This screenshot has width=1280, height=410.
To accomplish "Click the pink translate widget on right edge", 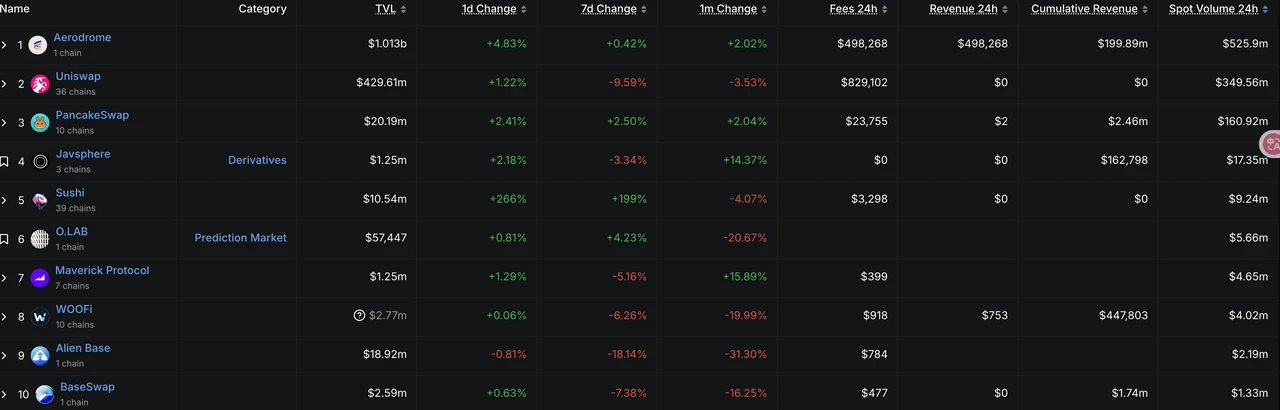I will tap(1270, 145).
